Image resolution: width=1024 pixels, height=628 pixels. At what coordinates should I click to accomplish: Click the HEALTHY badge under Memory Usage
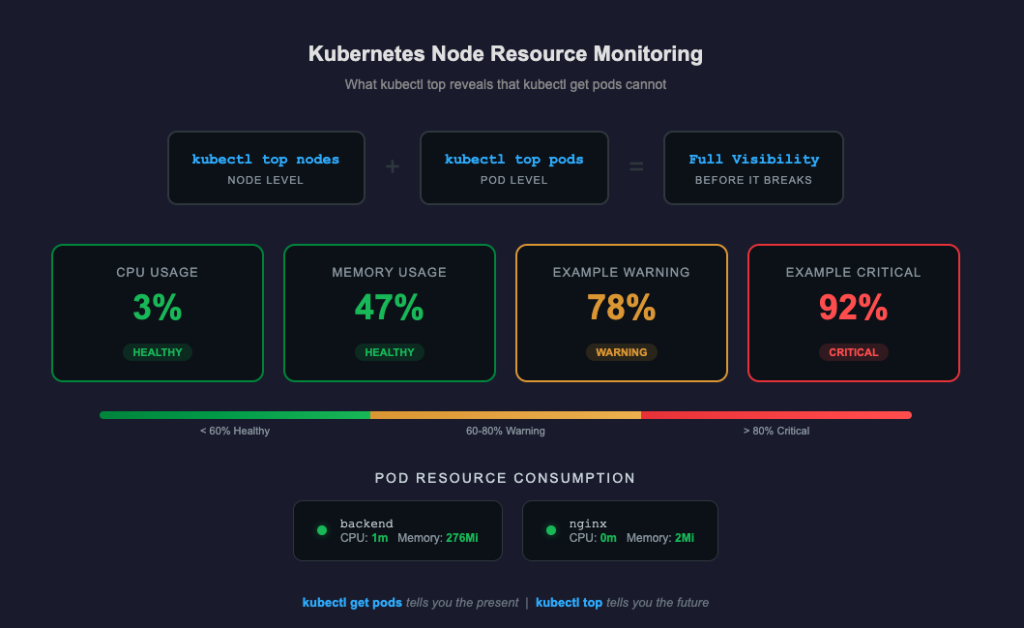(389, 352)
